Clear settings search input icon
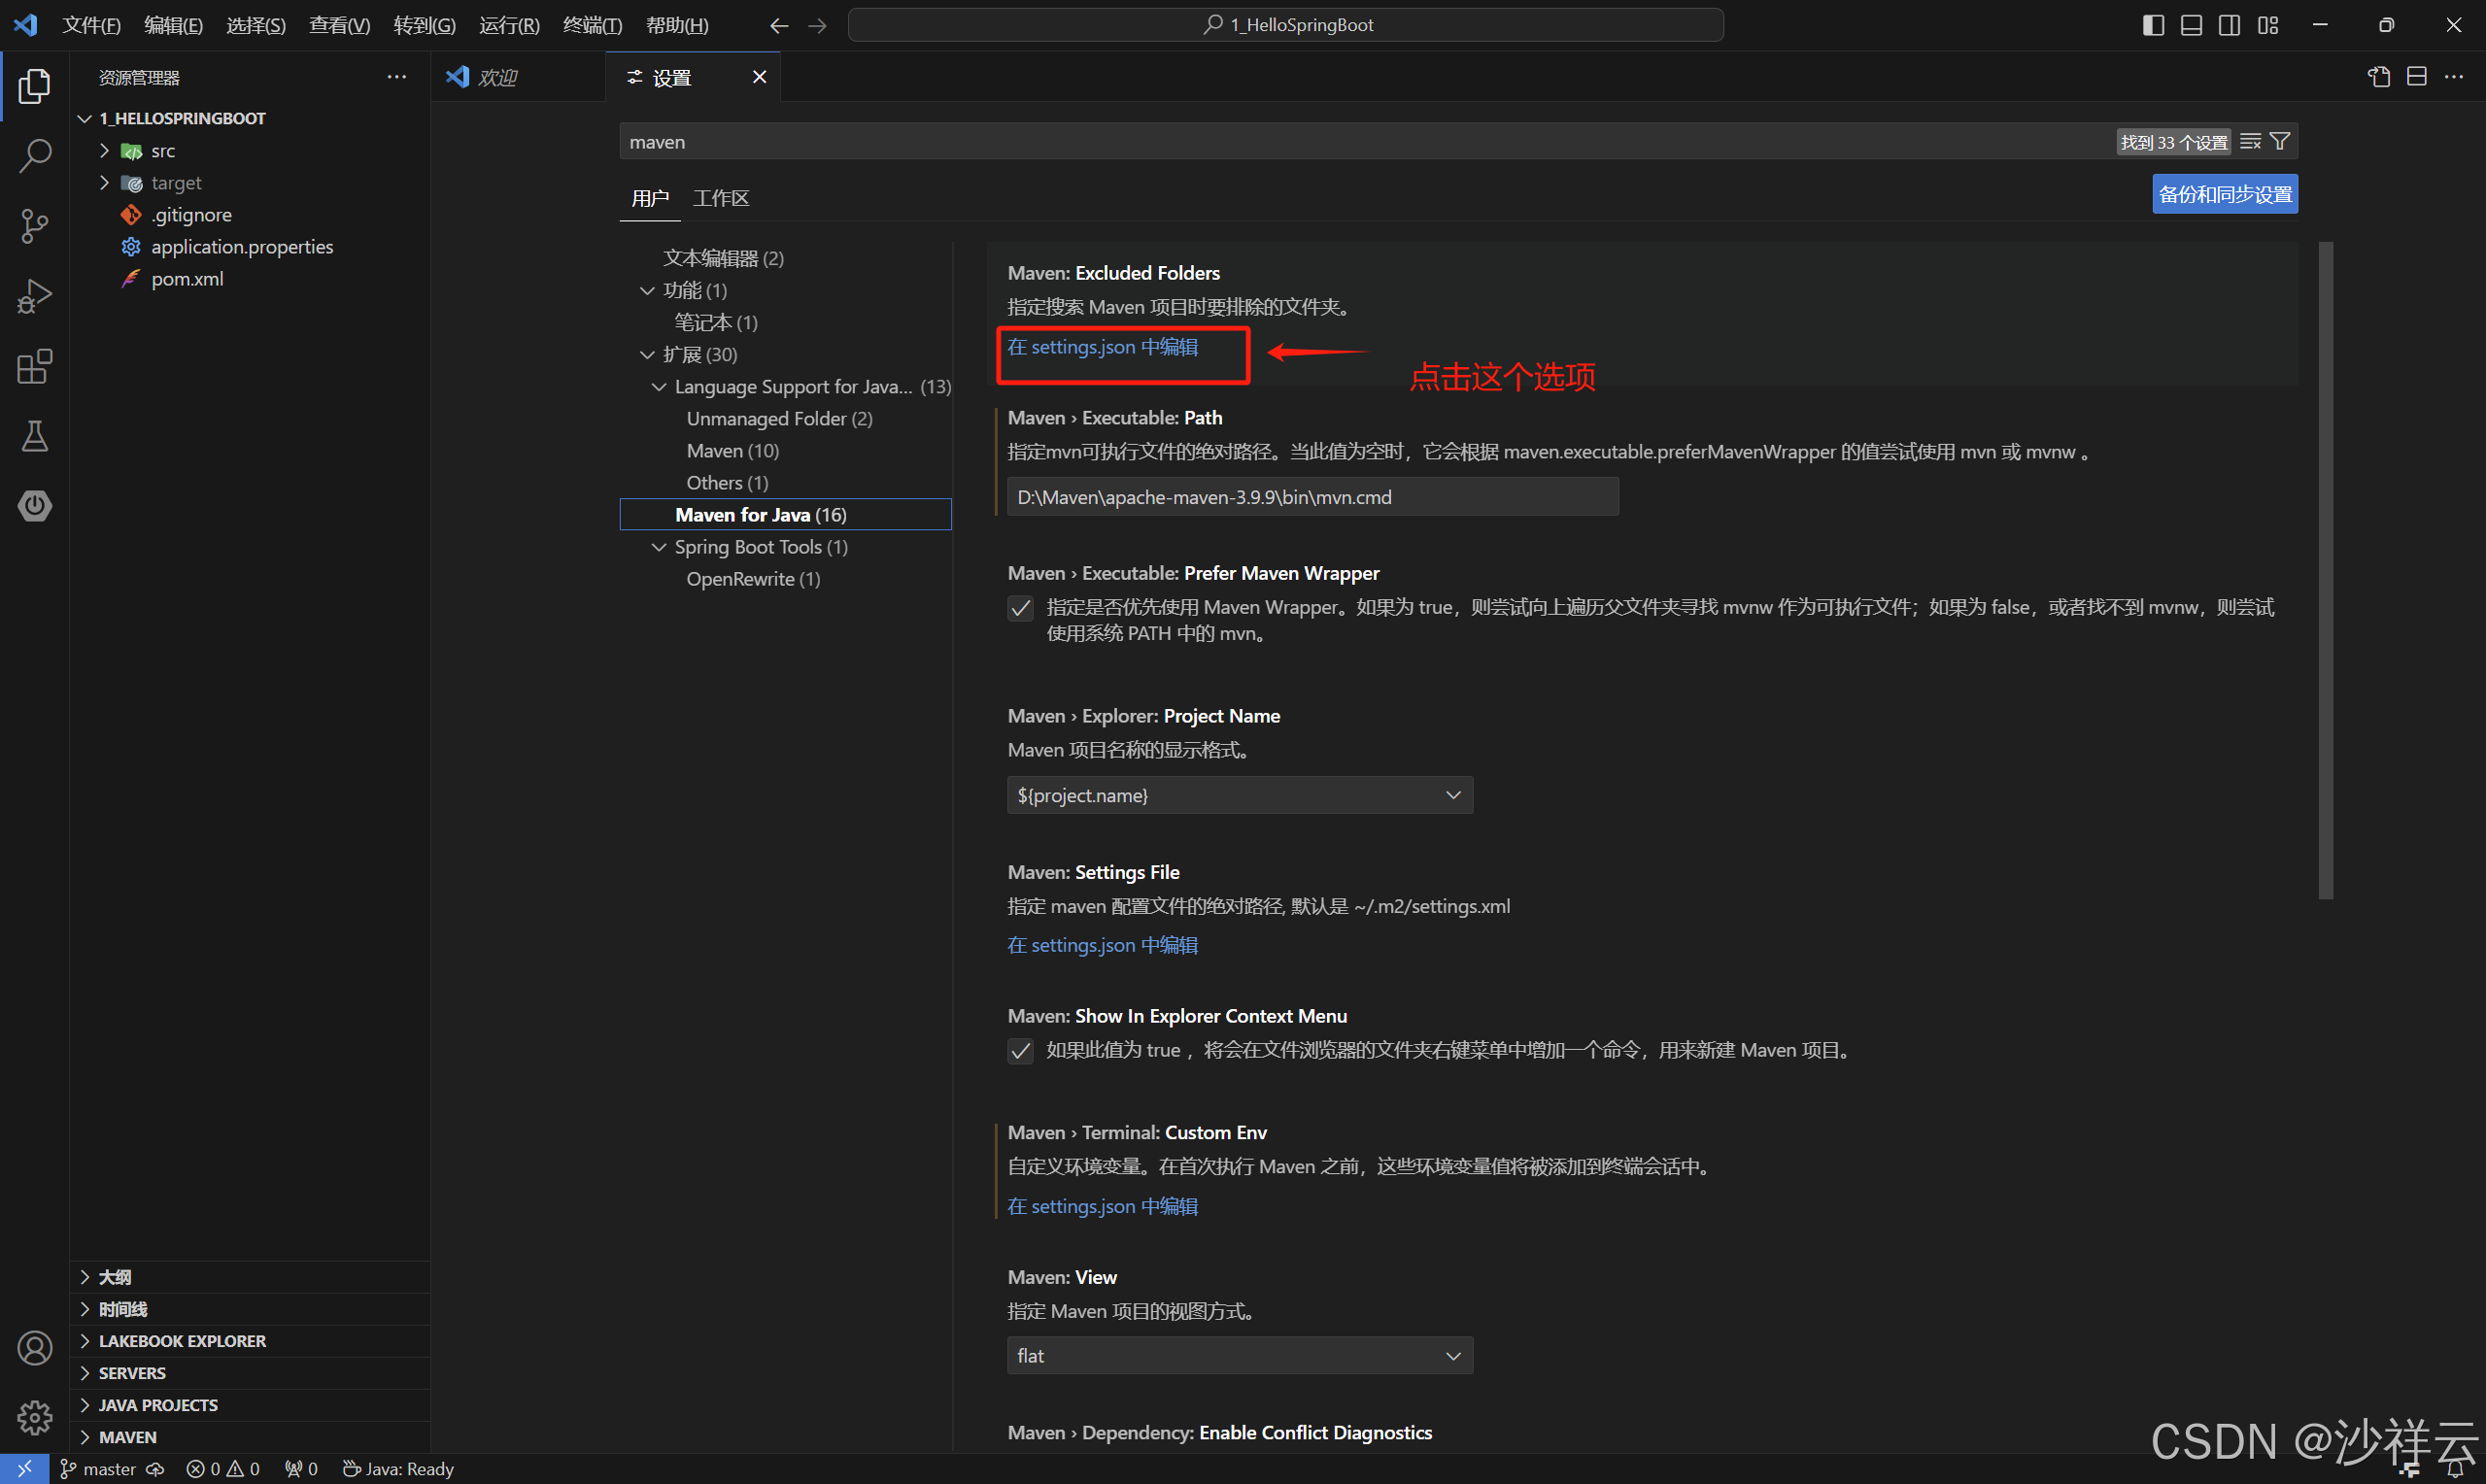 click(2251, 142)
